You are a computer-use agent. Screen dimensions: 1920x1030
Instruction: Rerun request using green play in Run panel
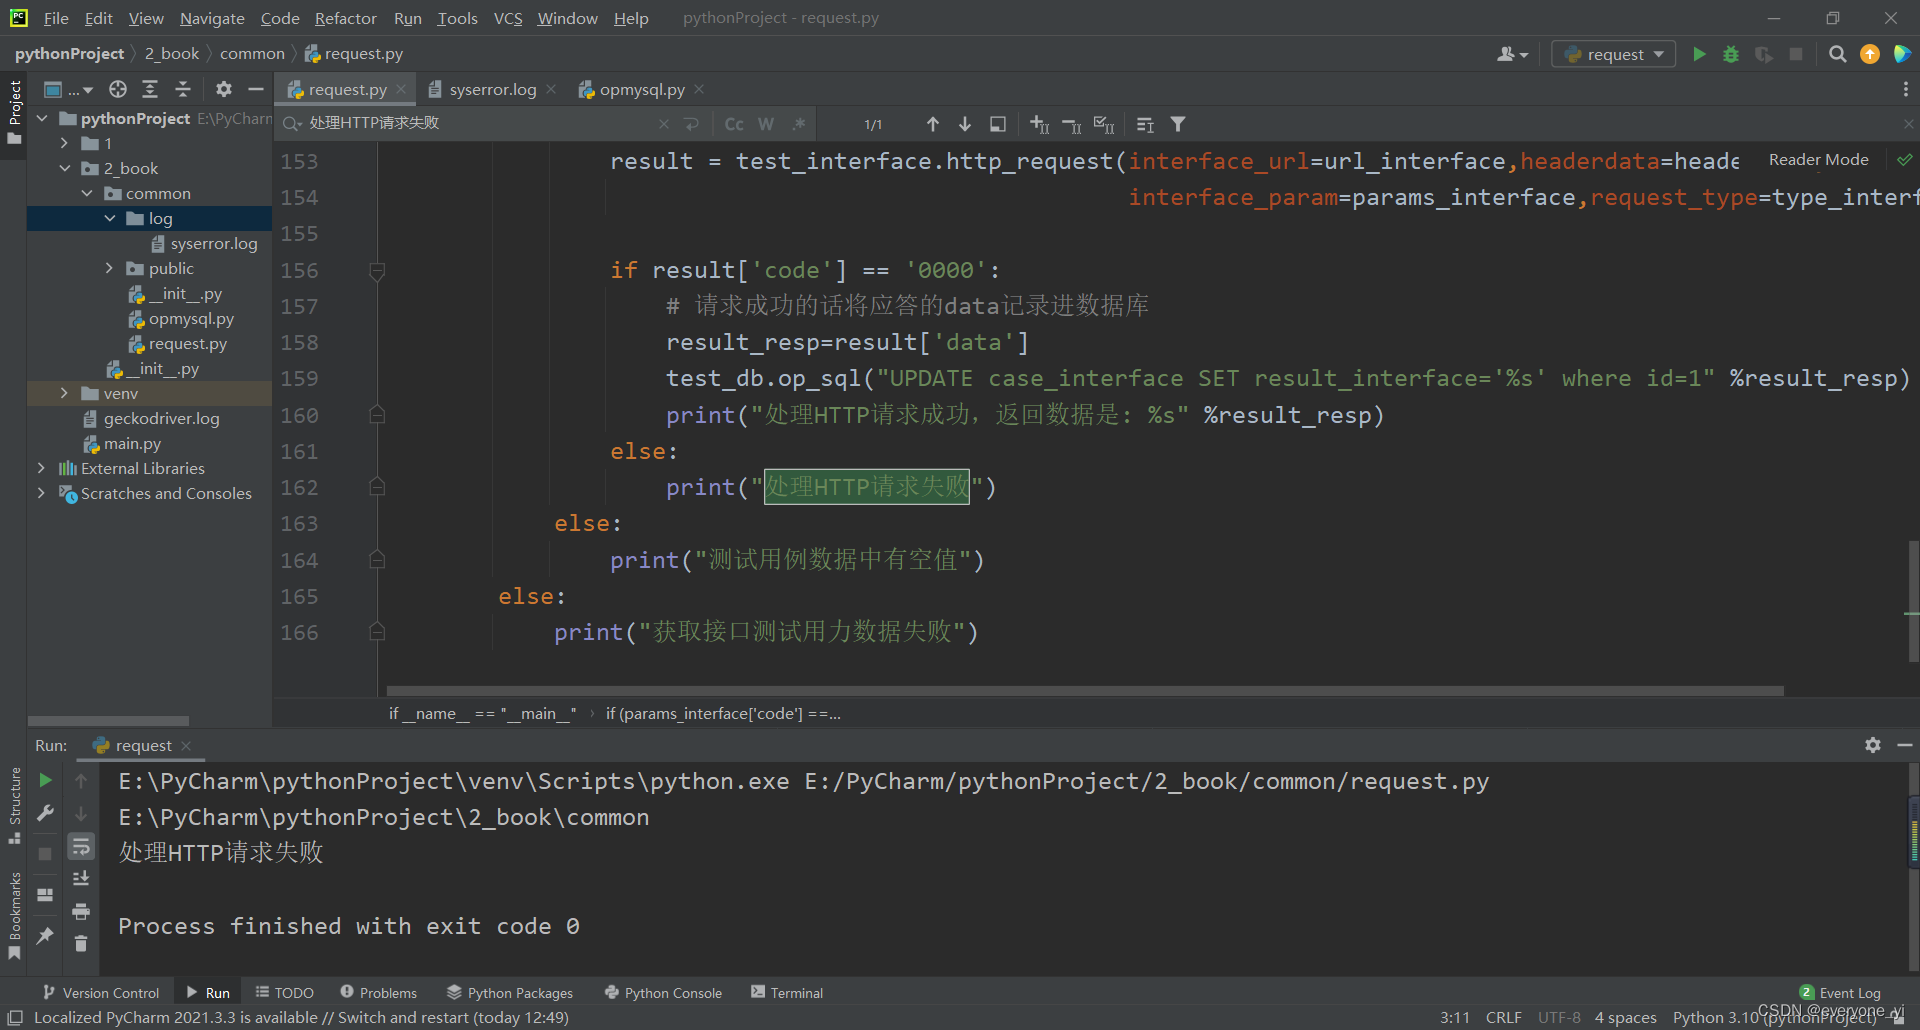(x=45, y=780)
